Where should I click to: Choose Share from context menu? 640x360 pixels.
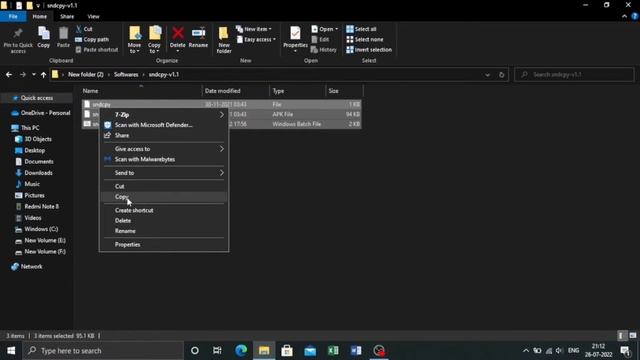coord(164,135)
